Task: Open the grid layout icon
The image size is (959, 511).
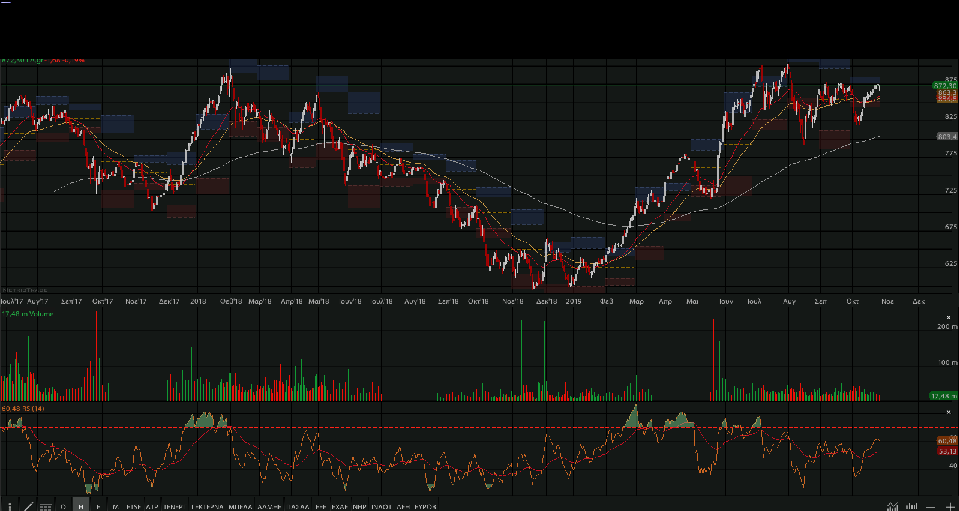Action: pos(45,507)
